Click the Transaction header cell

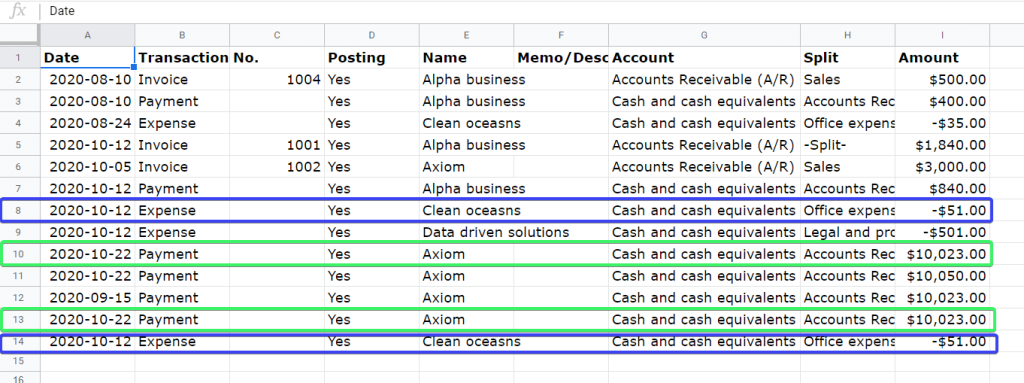[x=182, y=58]
